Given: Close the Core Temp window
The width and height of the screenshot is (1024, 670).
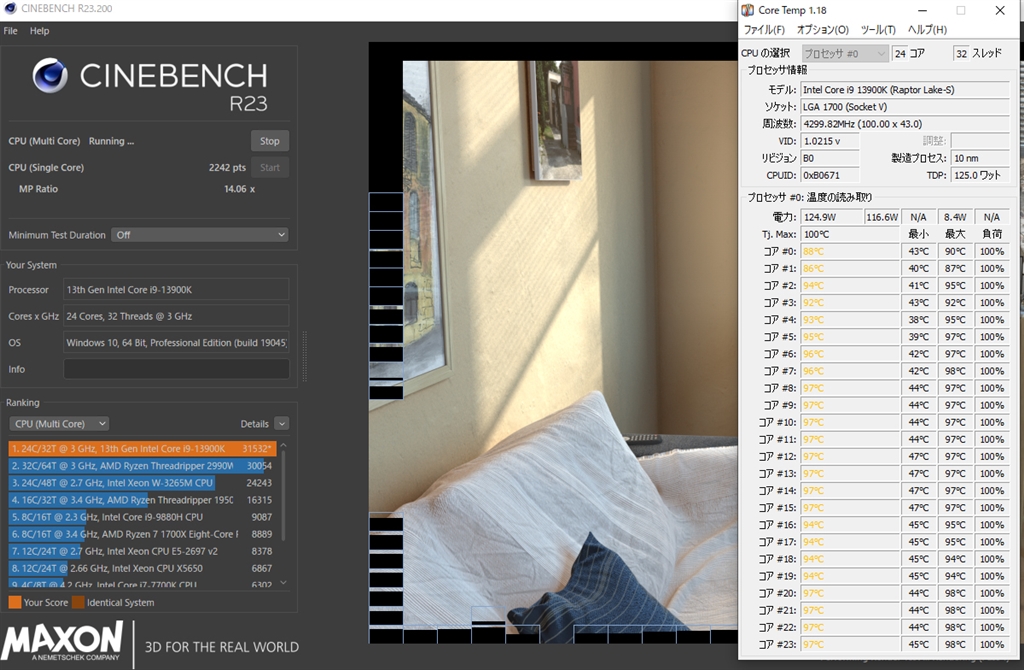Looking at the screenshot, I should point(1000,10).
